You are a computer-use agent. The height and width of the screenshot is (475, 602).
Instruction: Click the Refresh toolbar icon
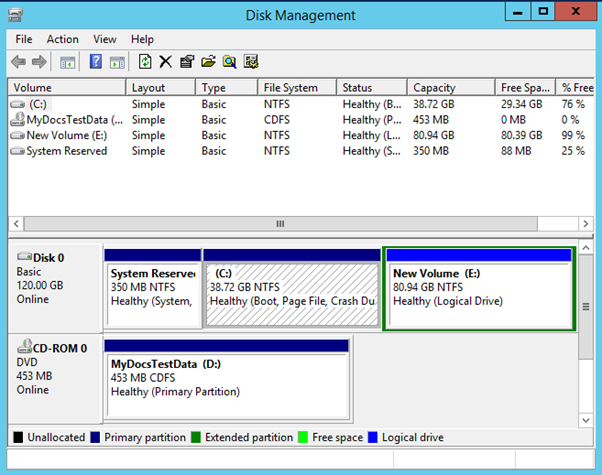coord(145,62)
